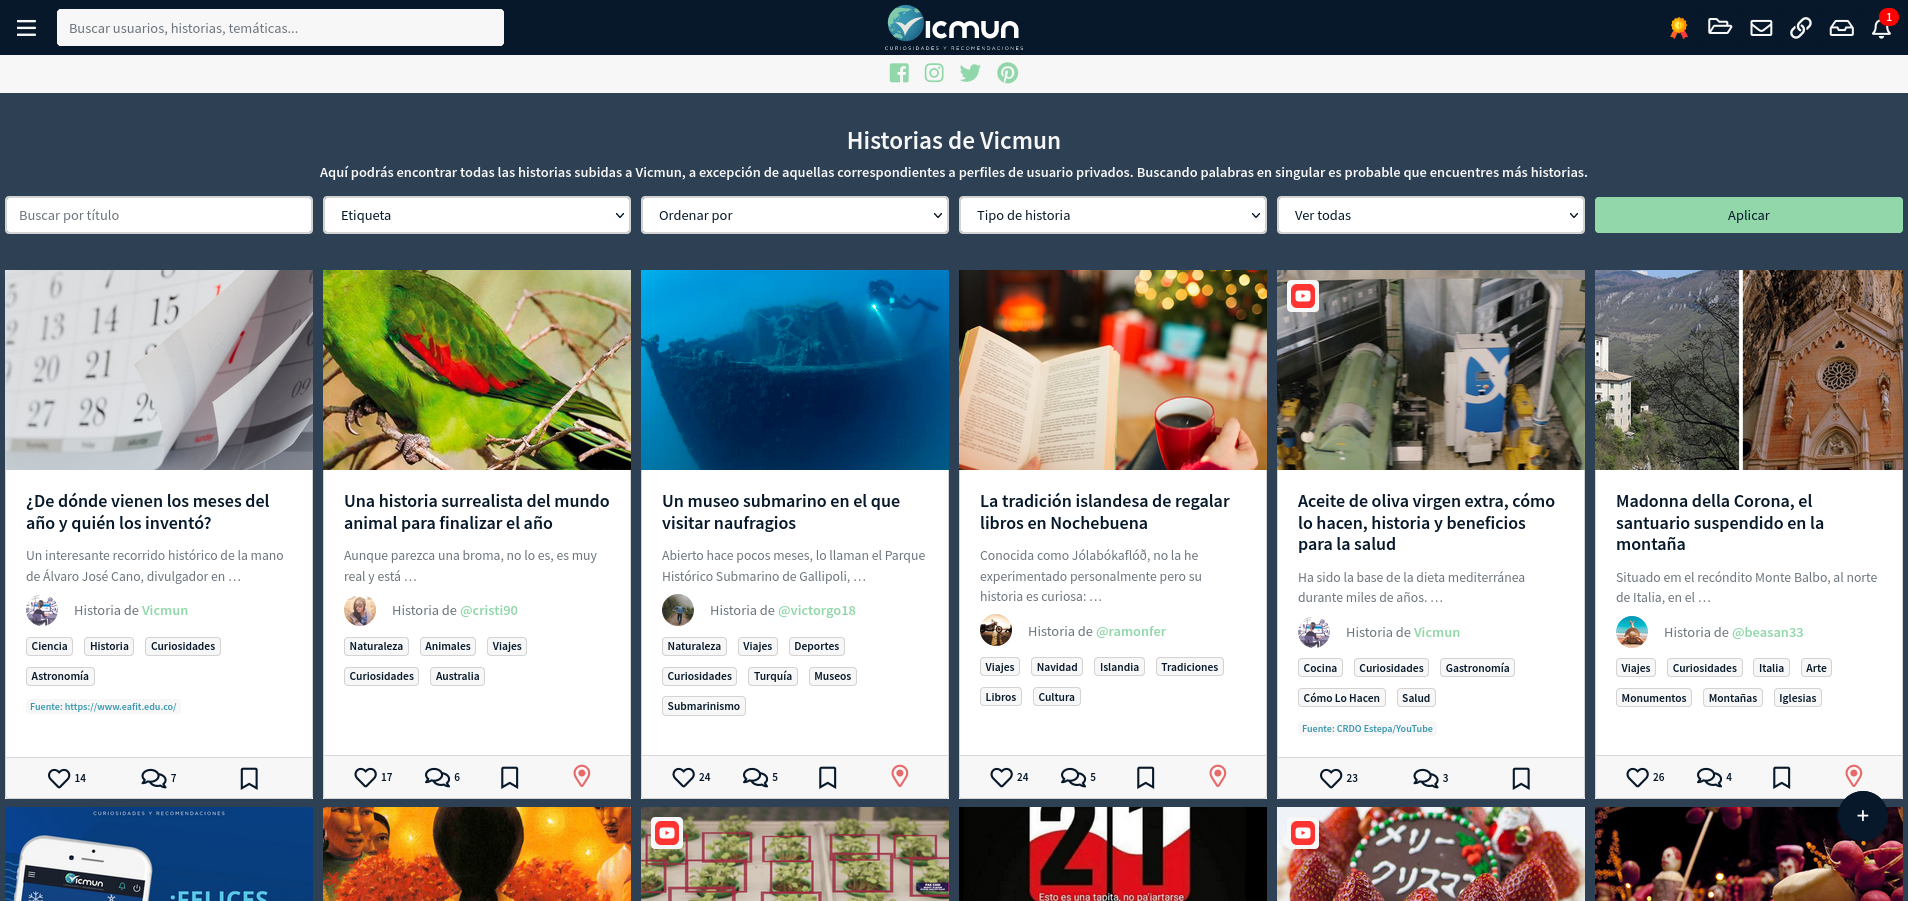Open comments on the olive oil story

coord(1425,778)
